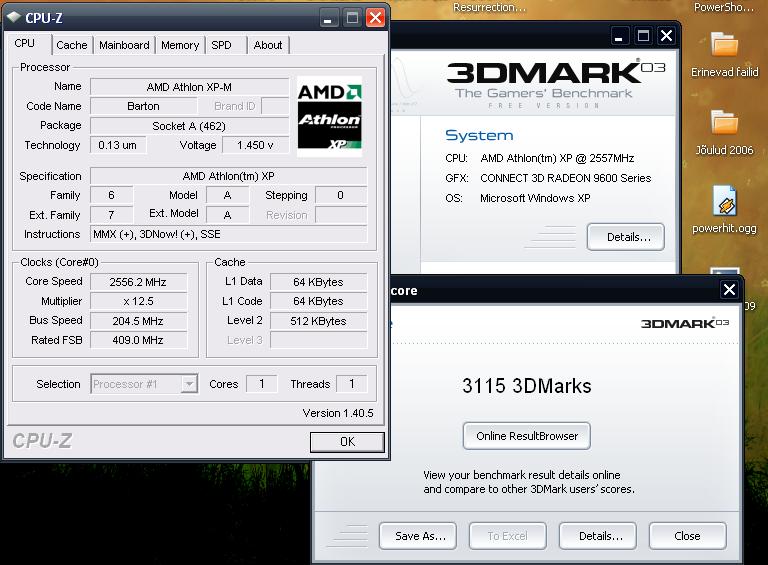Click the Technology value 0.13 um
This screenshot has height=565, width=768.
click(x=118, y=145)
